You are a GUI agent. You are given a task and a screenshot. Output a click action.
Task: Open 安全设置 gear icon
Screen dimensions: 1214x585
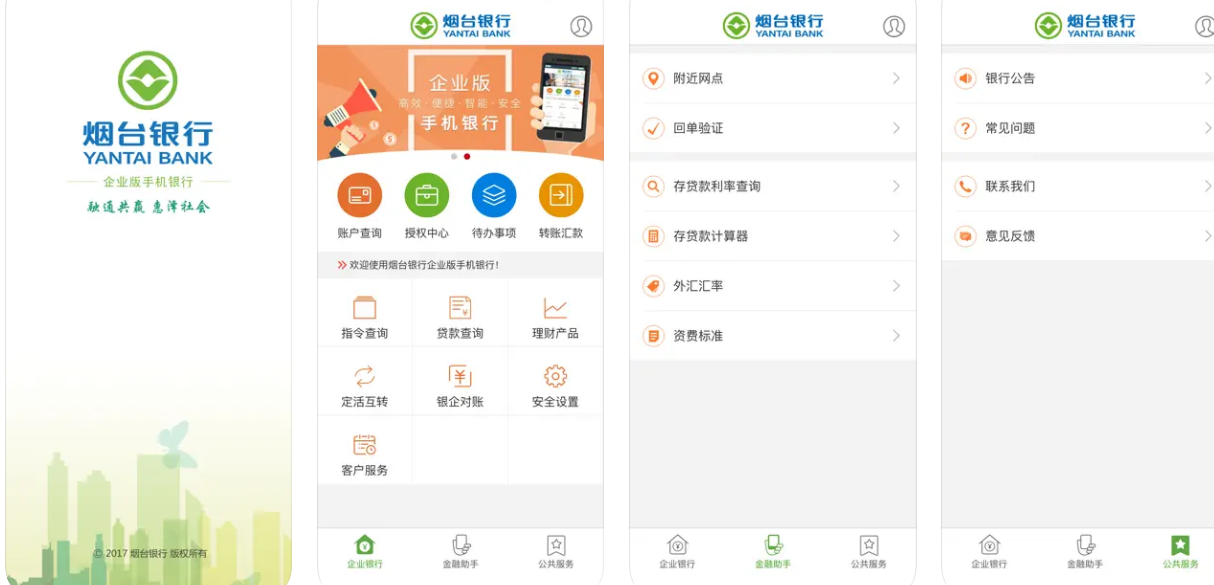coord(555,376)
